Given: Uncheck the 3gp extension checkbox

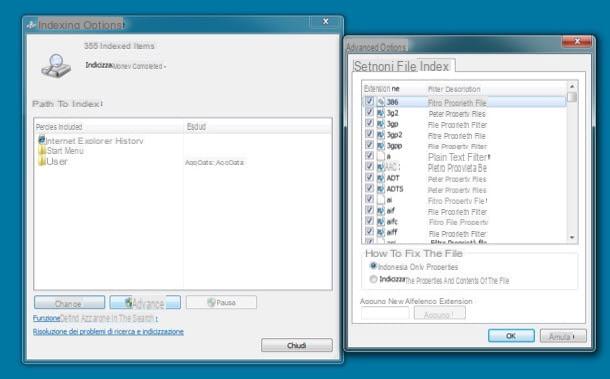Looking at the screenshot, I should [369, 123].
